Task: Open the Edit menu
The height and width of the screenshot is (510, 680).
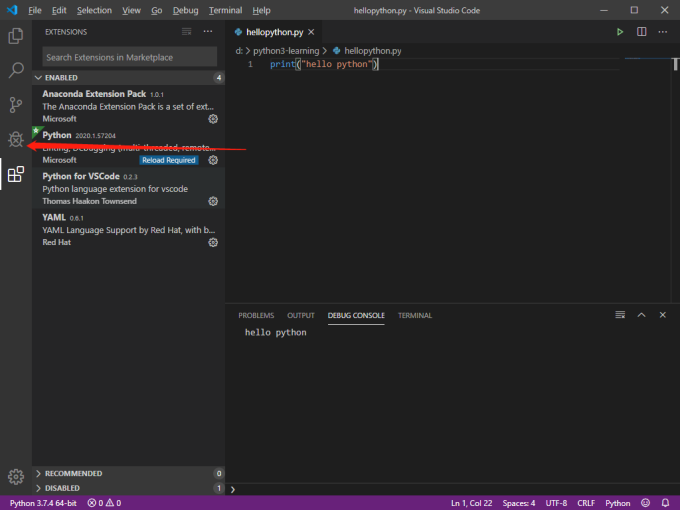Action: (x=59, y=10)
